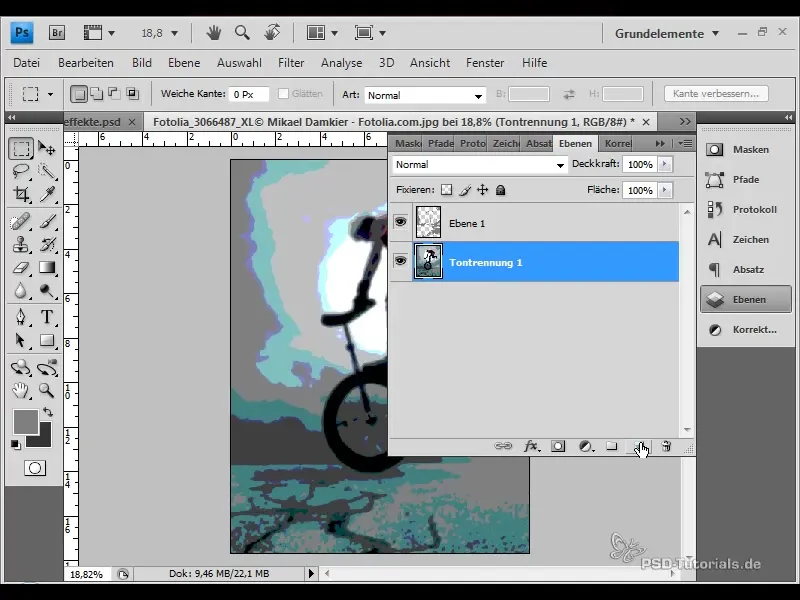Image resolution: width=800 pixels, height=600 pixels.
Task: Select the Brush tool
Action: point(47,222)
